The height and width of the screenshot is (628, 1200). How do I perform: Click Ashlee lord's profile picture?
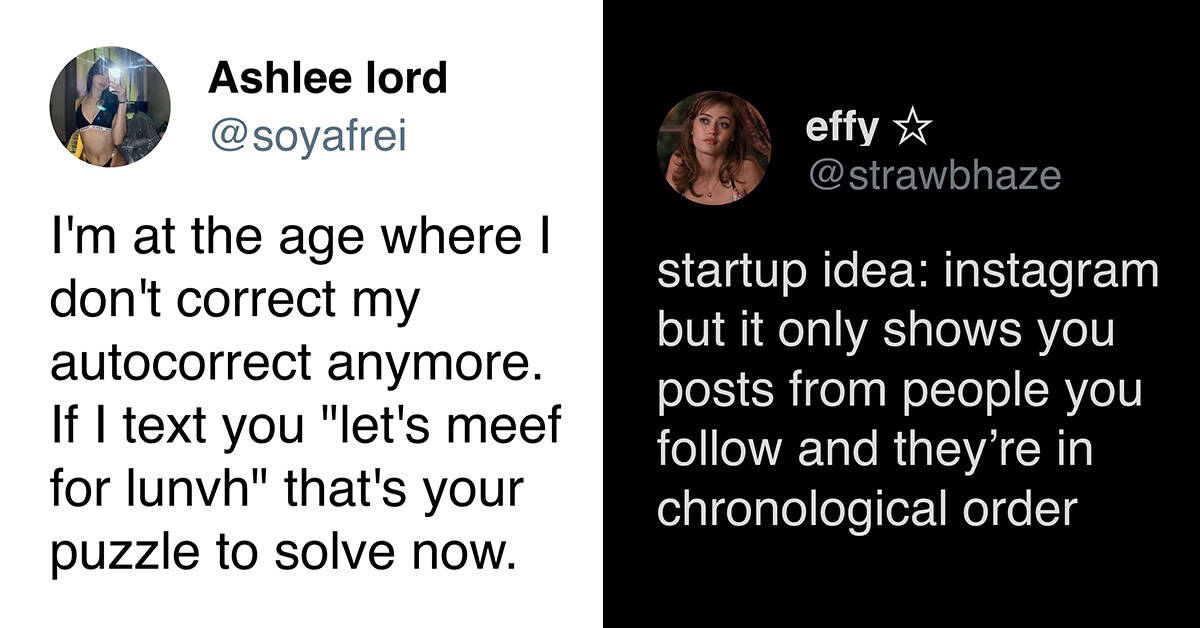110,107
